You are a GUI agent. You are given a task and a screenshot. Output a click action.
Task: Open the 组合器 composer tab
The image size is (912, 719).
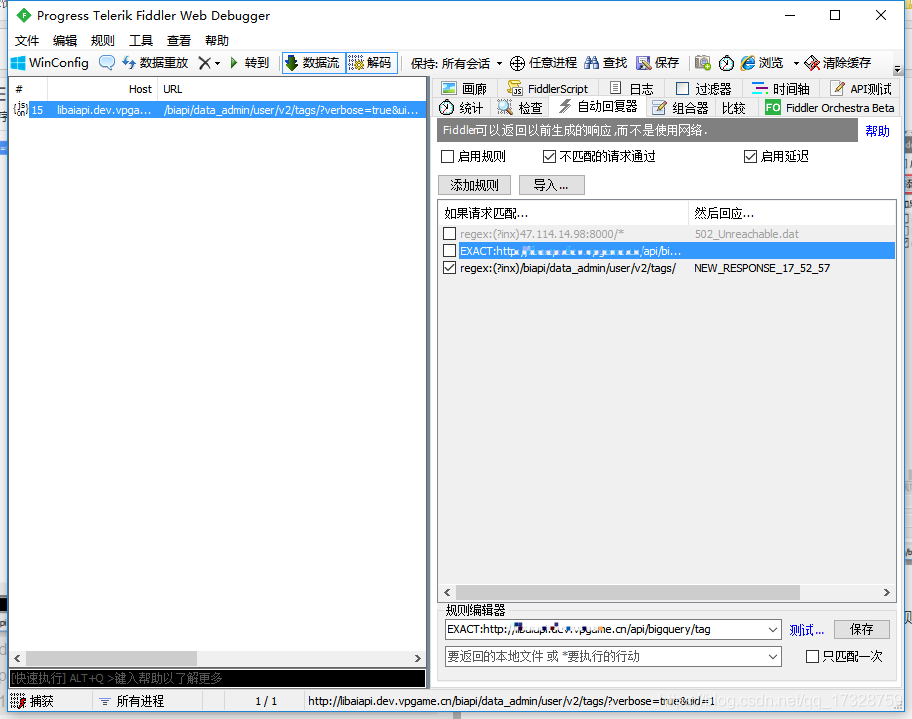[x=681, y=108]
